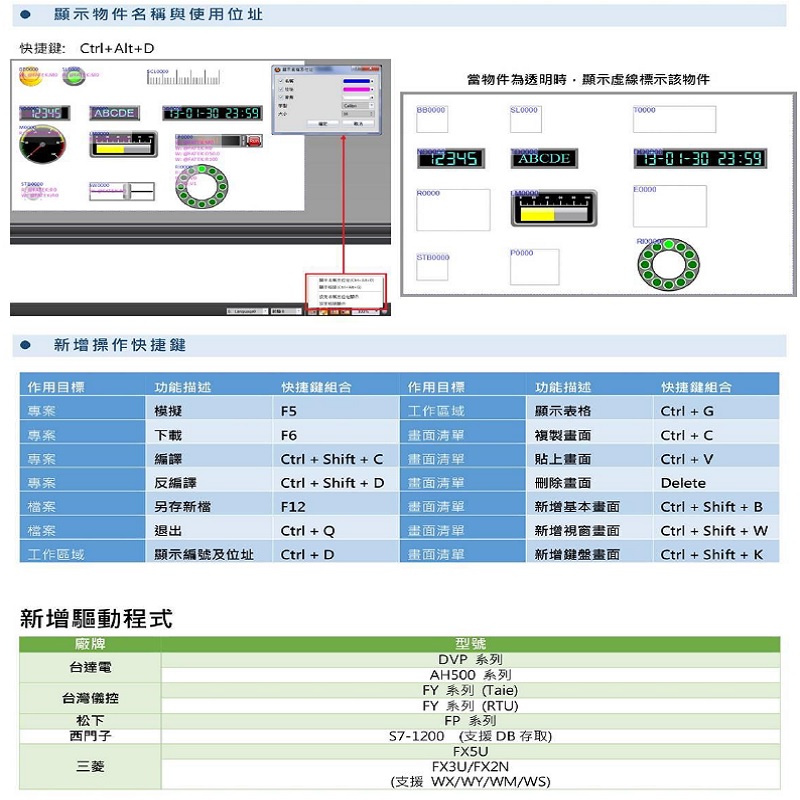This screenshot has width=800, height=800.
Task: Select the P0000 dashed placeholder
Action: tap(534, 266)
